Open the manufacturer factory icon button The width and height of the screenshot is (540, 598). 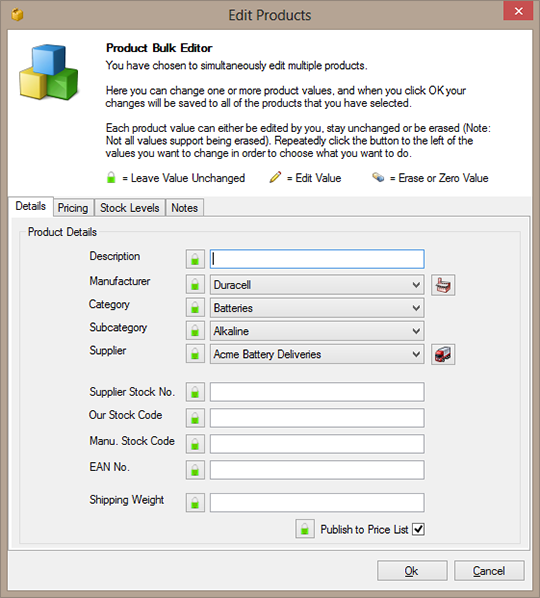tap(443, 285)
